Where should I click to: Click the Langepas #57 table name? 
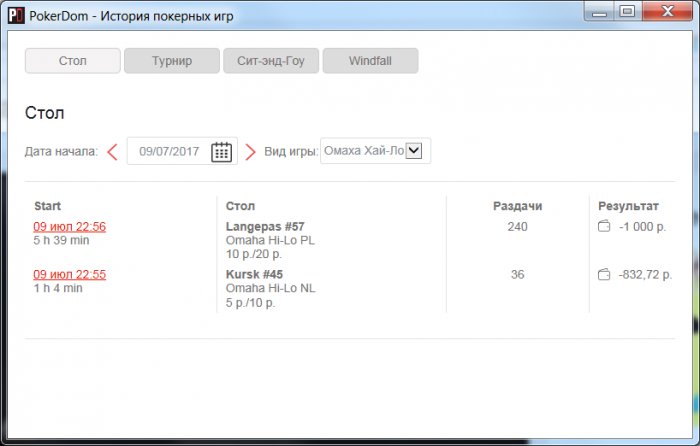point(265,226)
